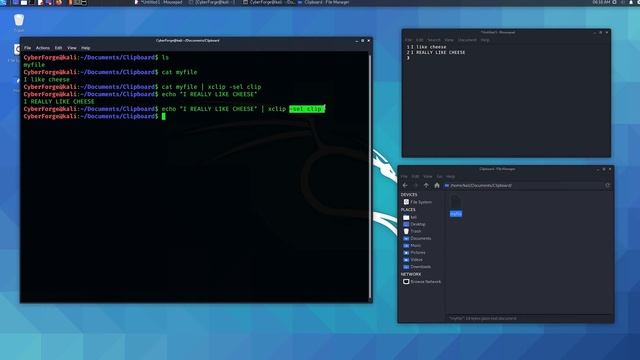Image resolution: width=640 pixels, height=360 pixels.
Task: Select Videos in File Manager sidebar
Action: click(x=413, y=260)
